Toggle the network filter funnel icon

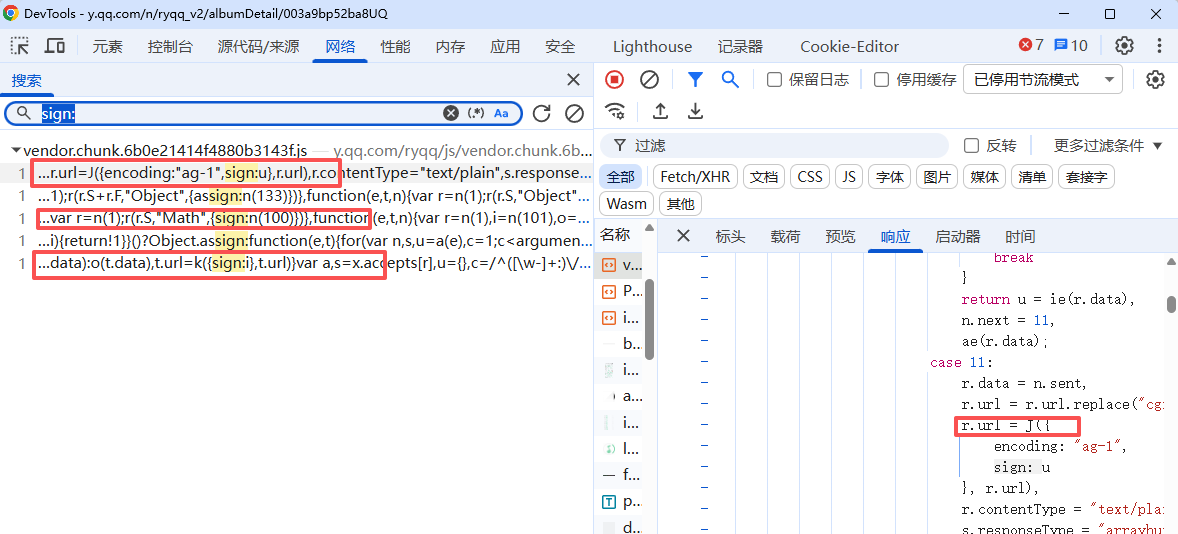tap(696, 80)
